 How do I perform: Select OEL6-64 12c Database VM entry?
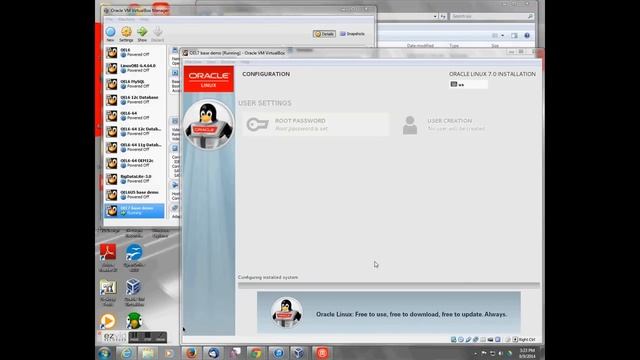(x=134, y=131)
